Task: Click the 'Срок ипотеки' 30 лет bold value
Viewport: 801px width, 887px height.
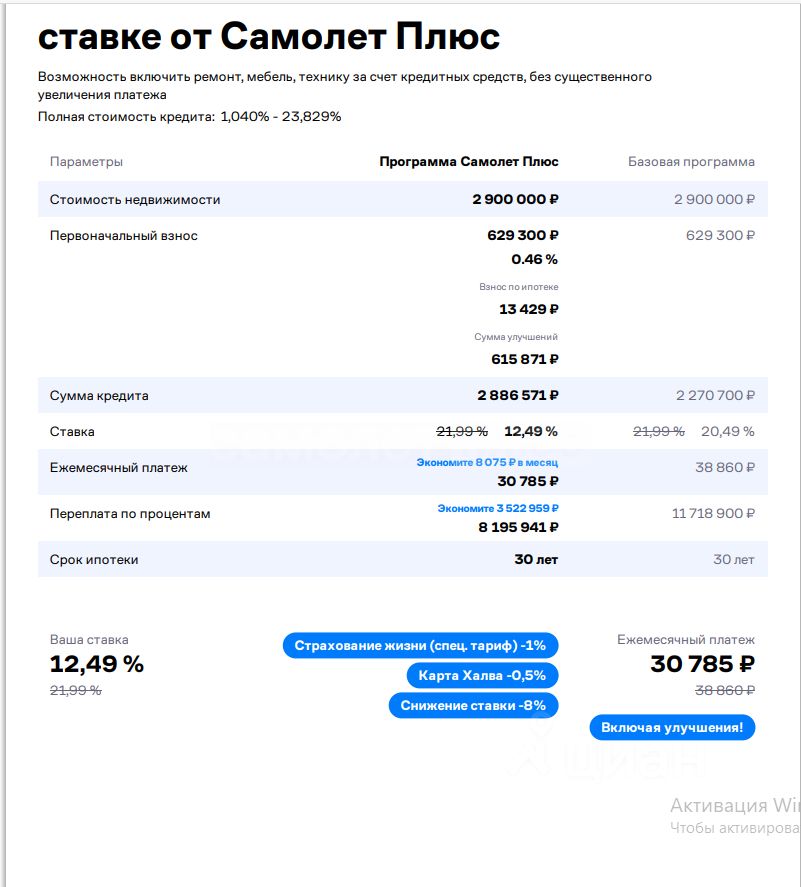Action: click(x=536, y=559)
